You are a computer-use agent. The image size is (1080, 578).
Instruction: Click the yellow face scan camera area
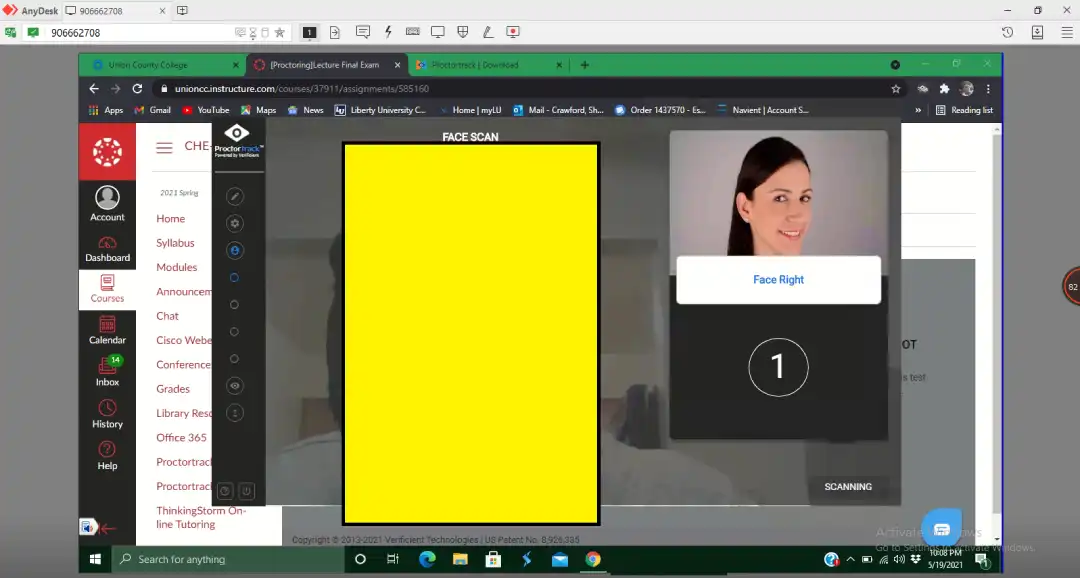pyautogui.click(x=470, y=333)
